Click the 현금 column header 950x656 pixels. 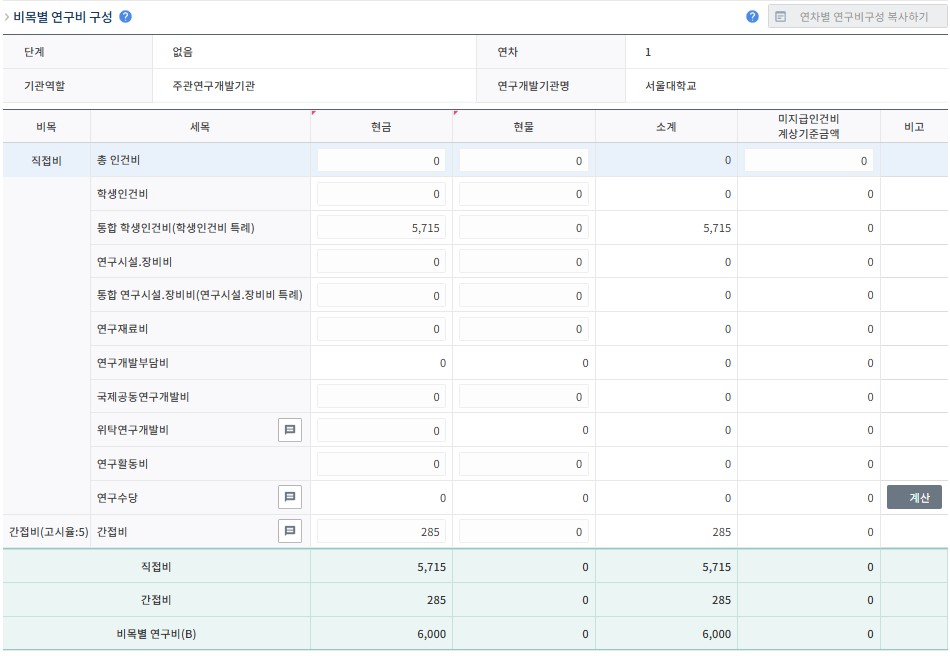coord(381,127)
